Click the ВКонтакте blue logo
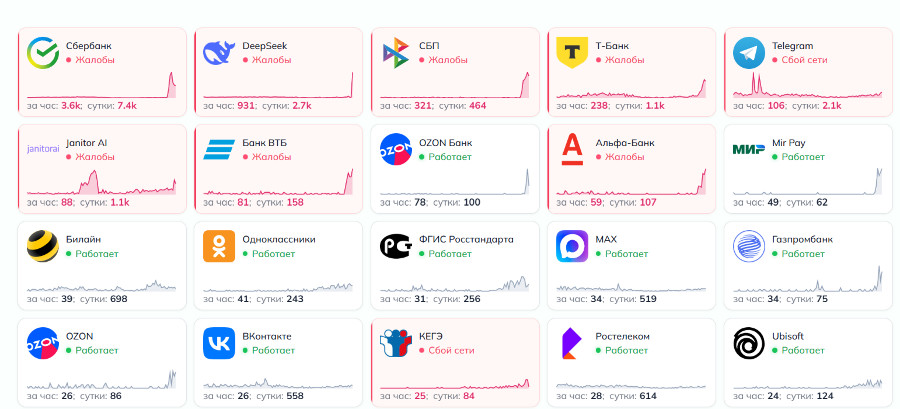The width and height of the screenshot is (900, 409). [x=218, y=343]
